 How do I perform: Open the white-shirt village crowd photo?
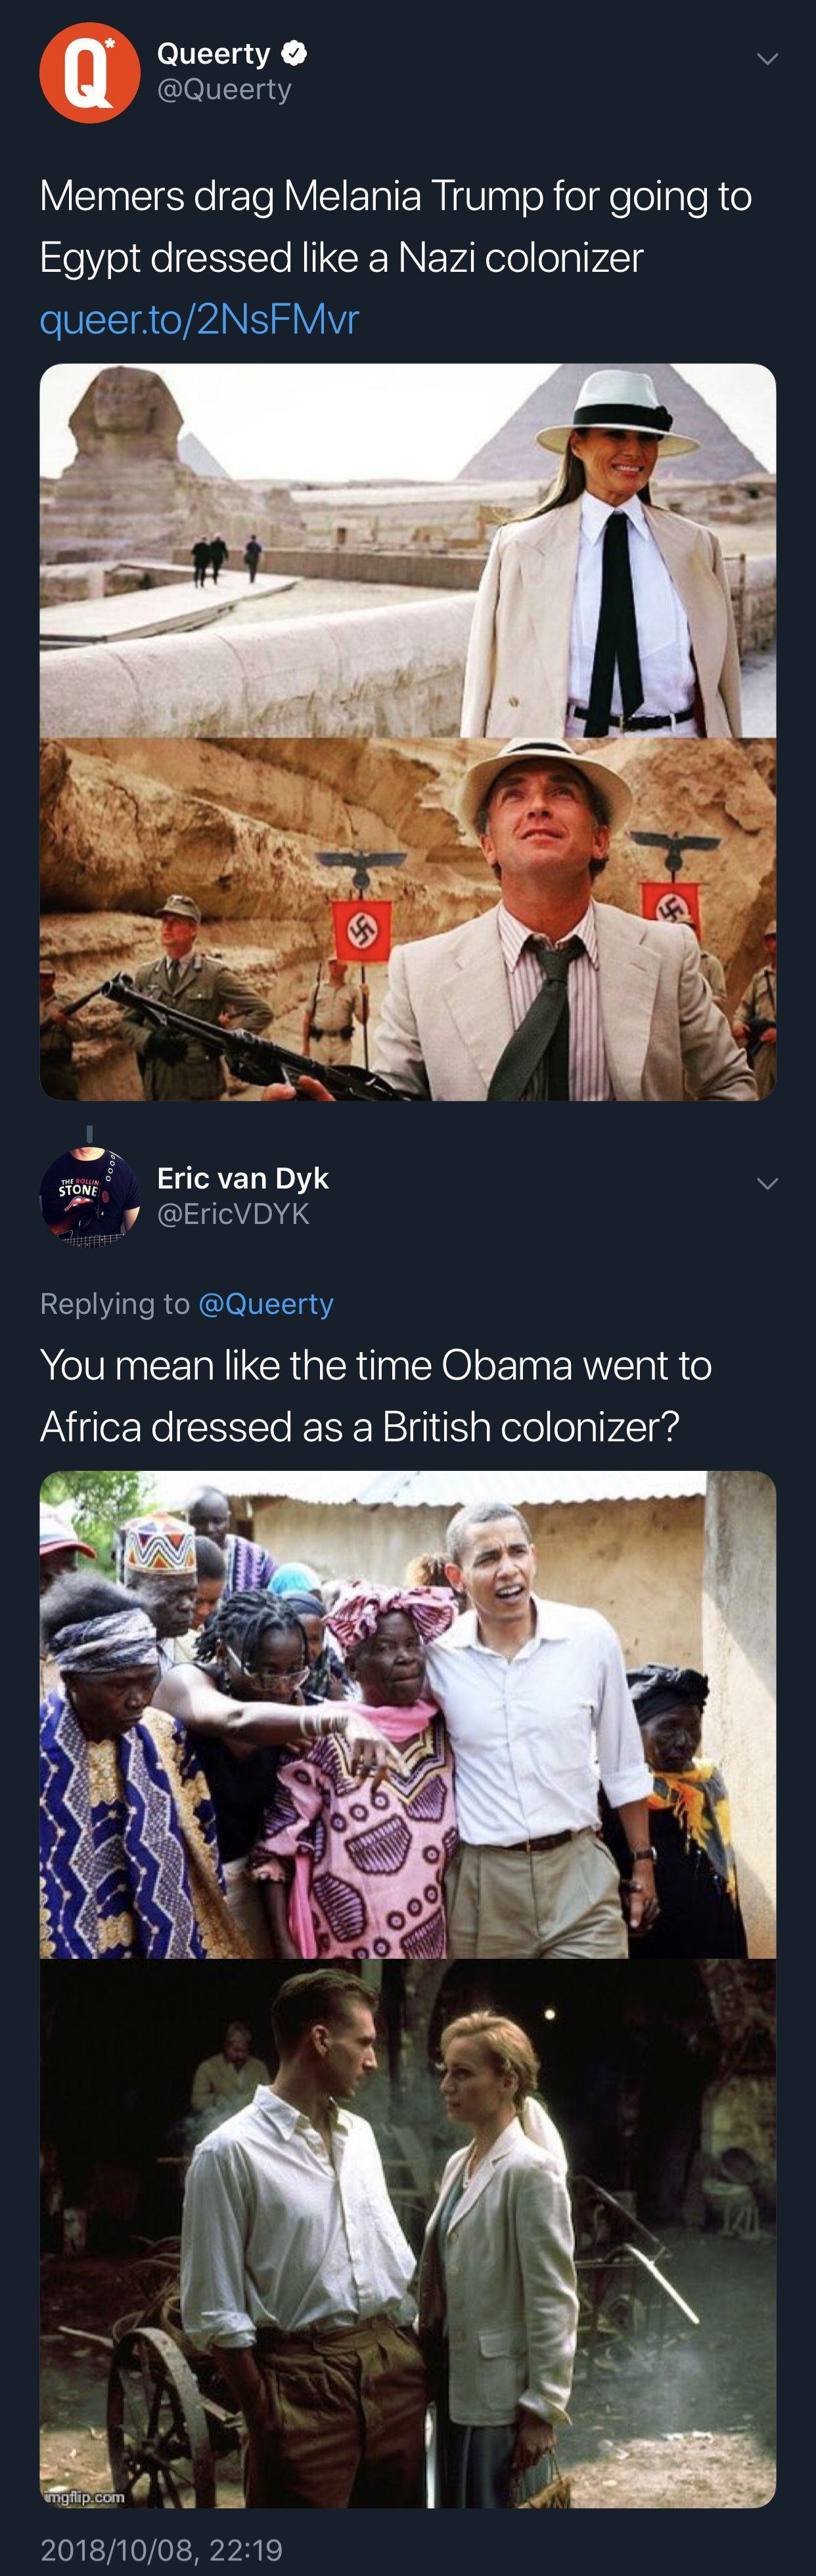[x=407, y=1713]
